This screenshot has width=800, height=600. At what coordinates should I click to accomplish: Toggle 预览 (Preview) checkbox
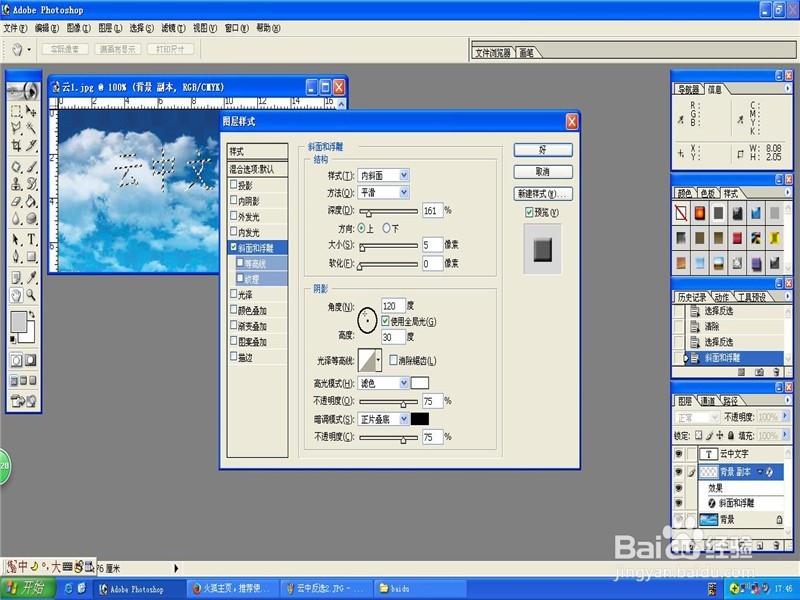tap(529, 212)
